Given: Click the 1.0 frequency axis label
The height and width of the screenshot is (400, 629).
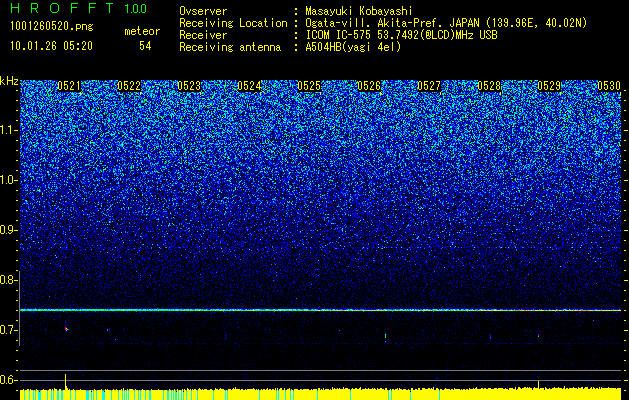Looking at the screenshot, I should click(8, 181).
